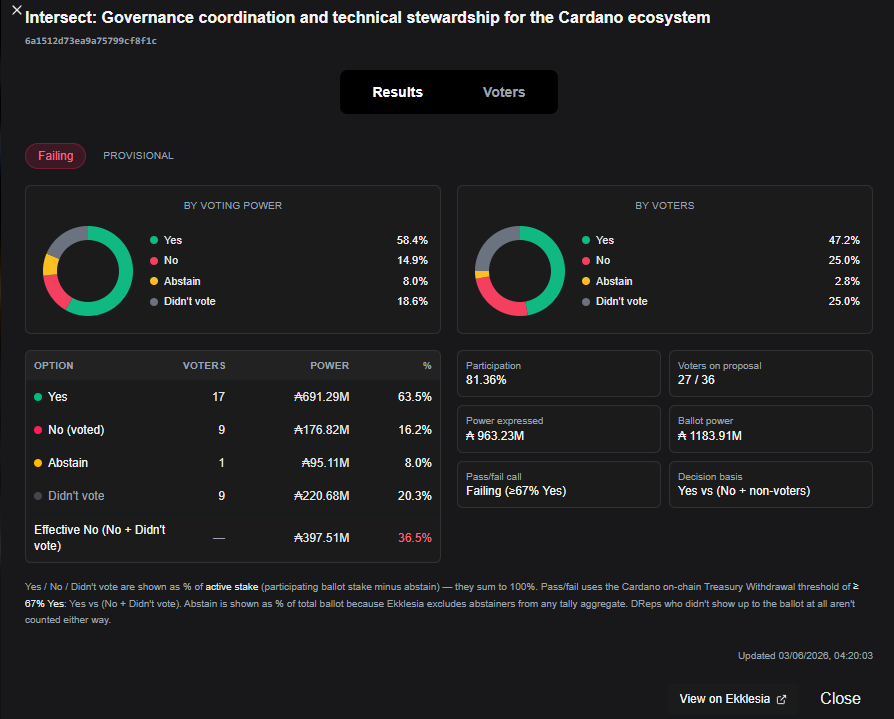Click the By Voting Power donut chart
The height and width of the screenshot is (719, 894).
88,271
